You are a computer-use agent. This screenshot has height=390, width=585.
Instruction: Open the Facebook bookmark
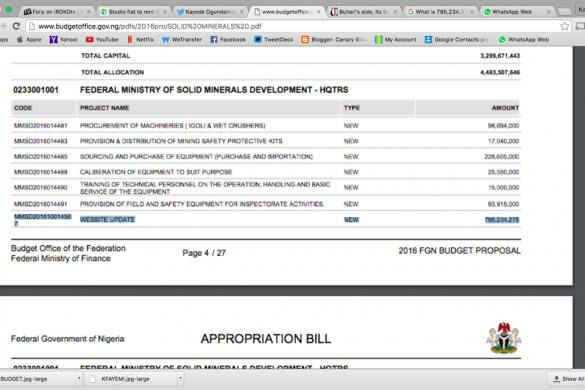tap(228, 39)
